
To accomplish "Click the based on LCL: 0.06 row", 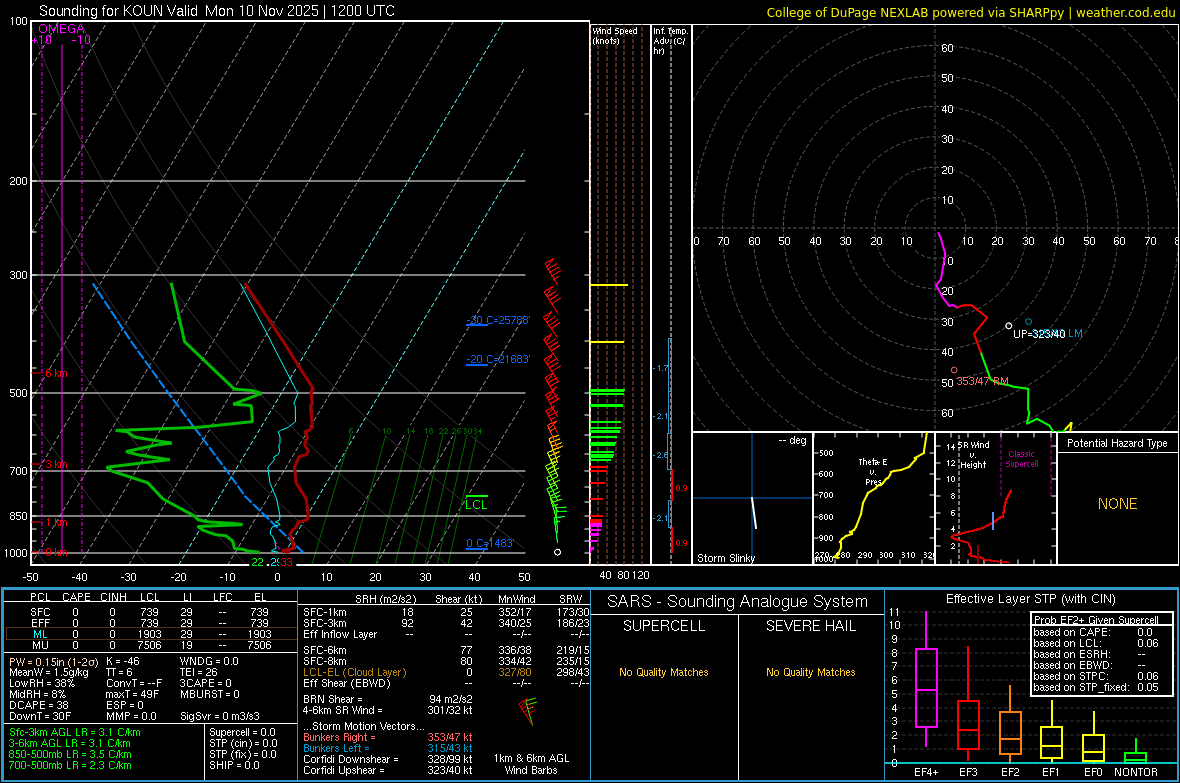I will [1096, 643].
